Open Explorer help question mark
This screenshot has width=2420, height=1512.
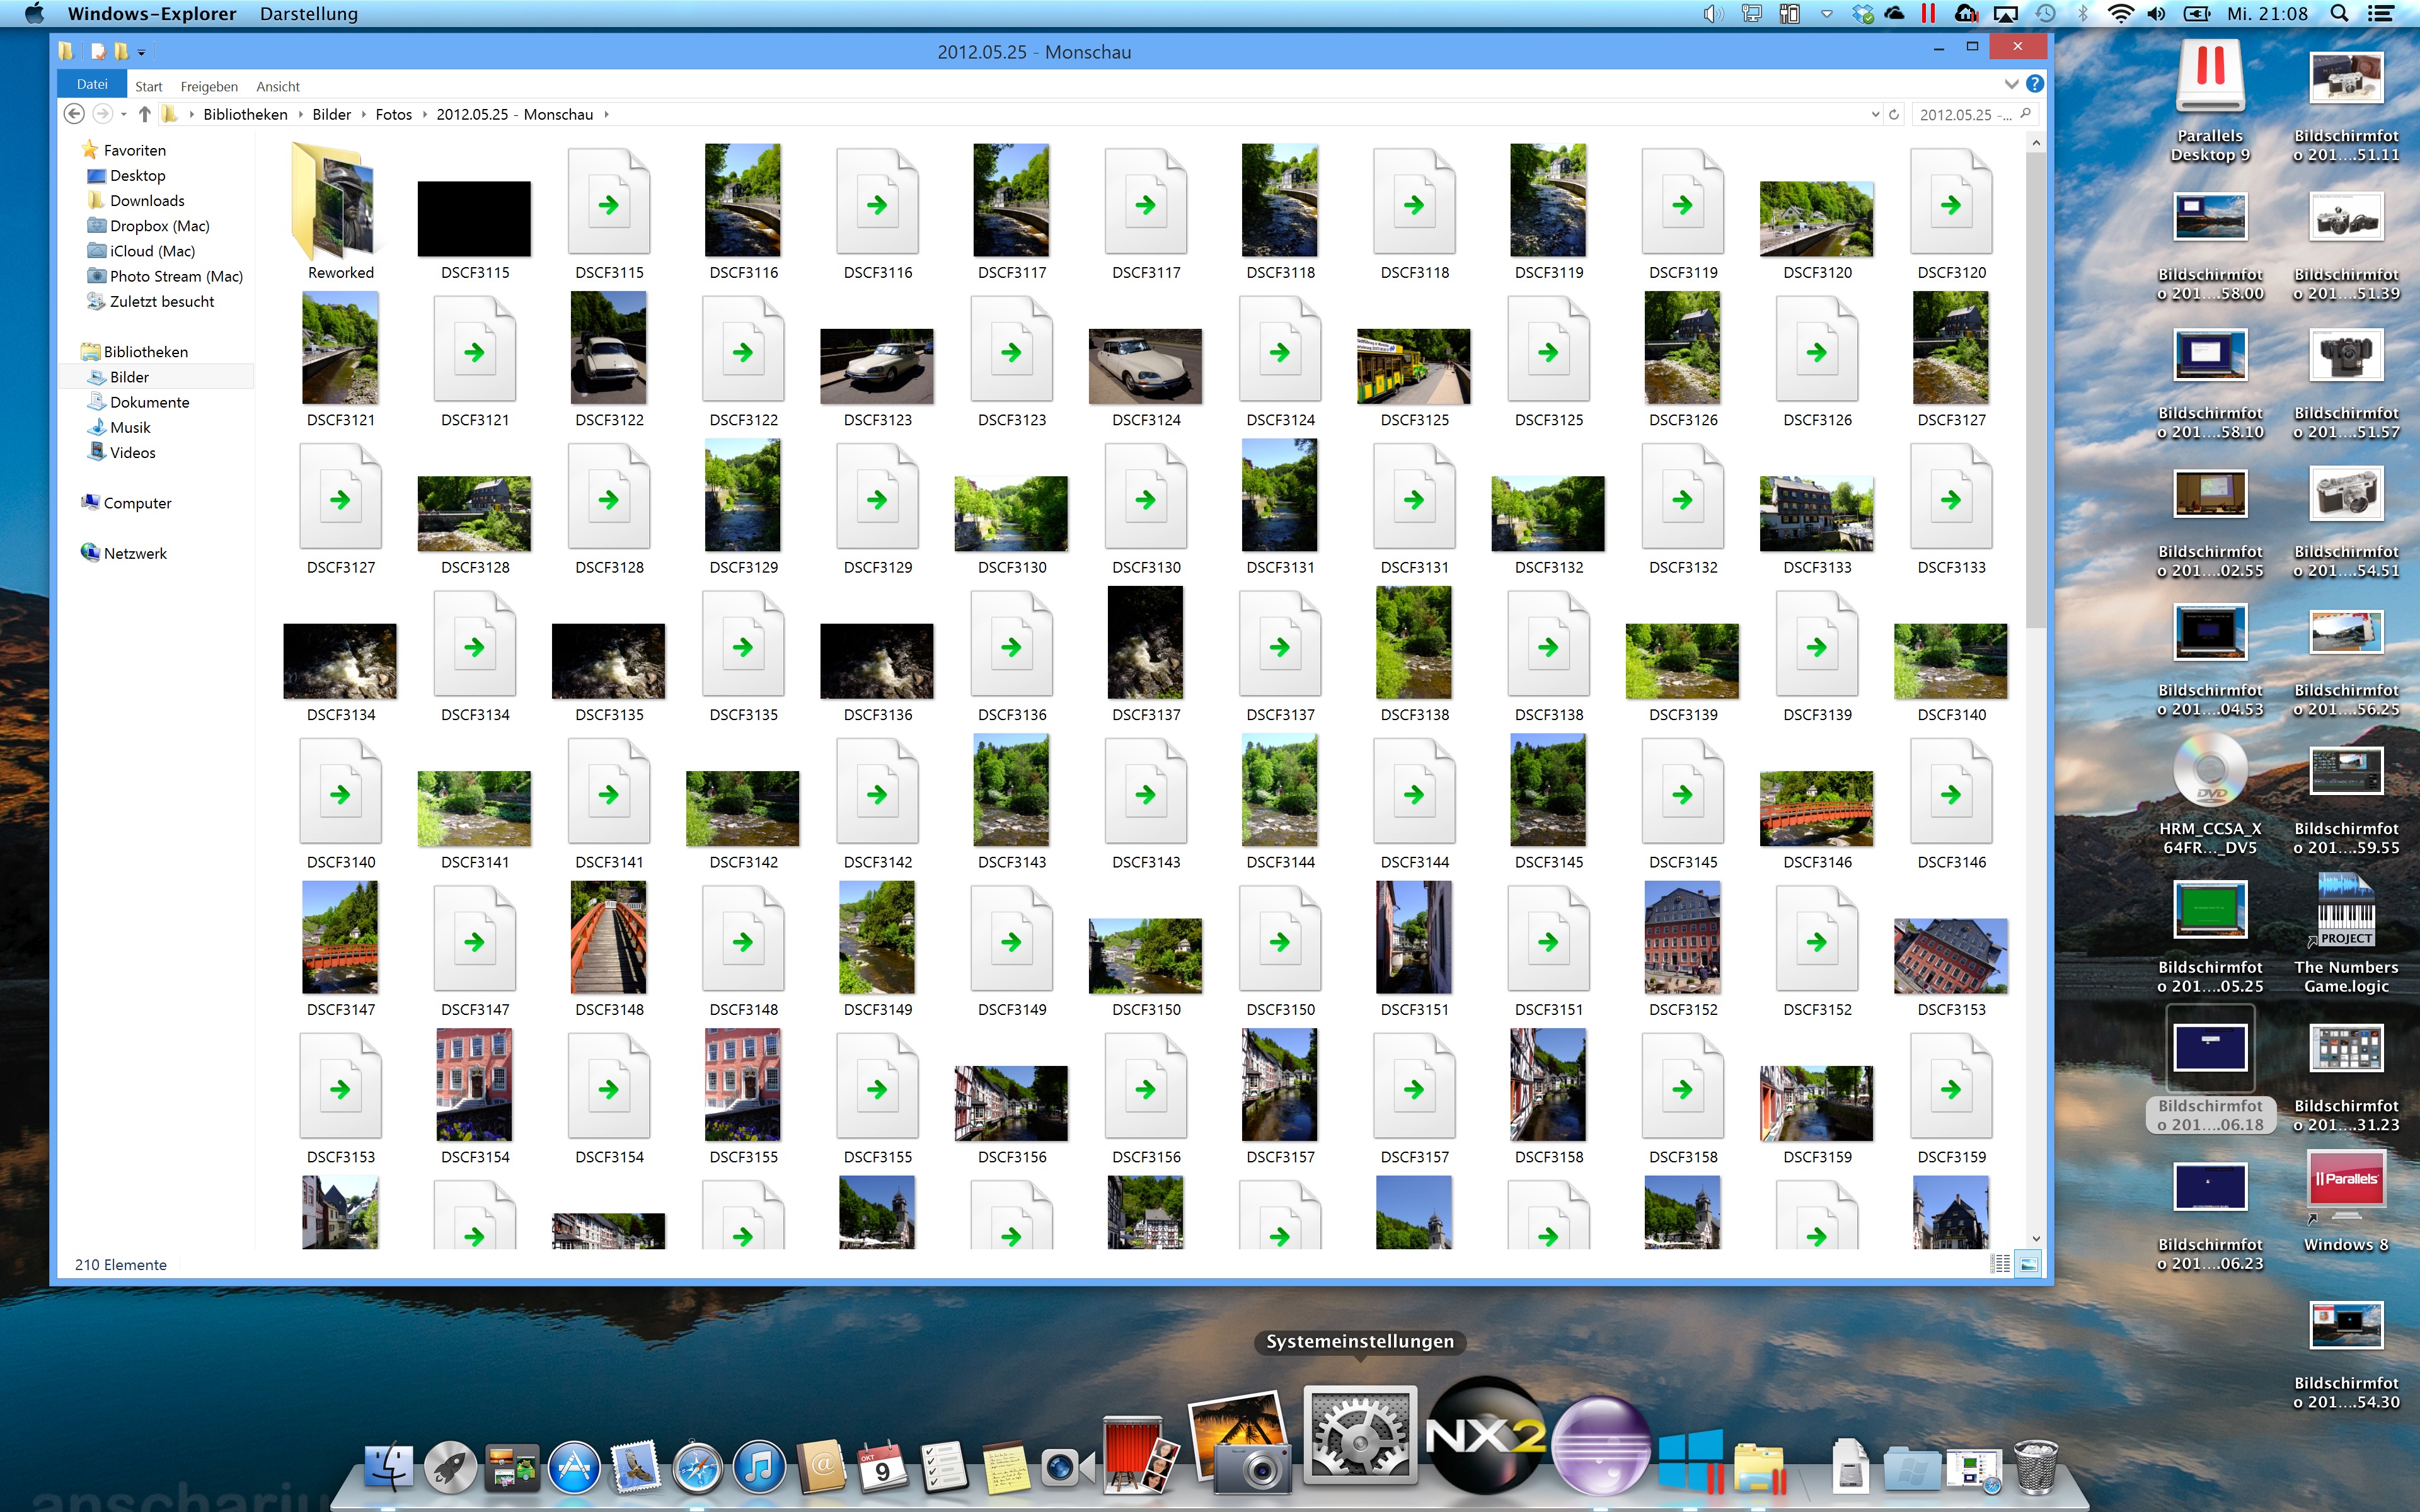coord(2034,84)
